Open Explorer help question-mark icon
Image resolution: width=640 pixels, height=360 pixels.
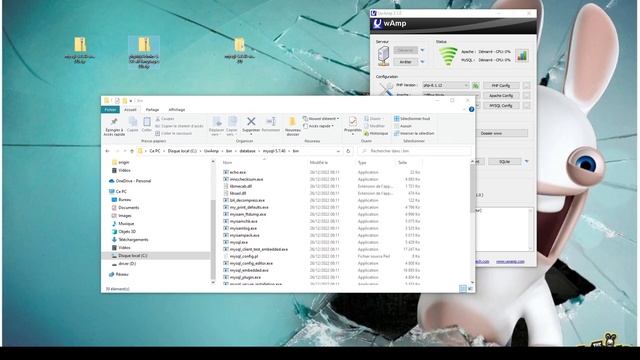pyautogui.click(x=471, y=109)
